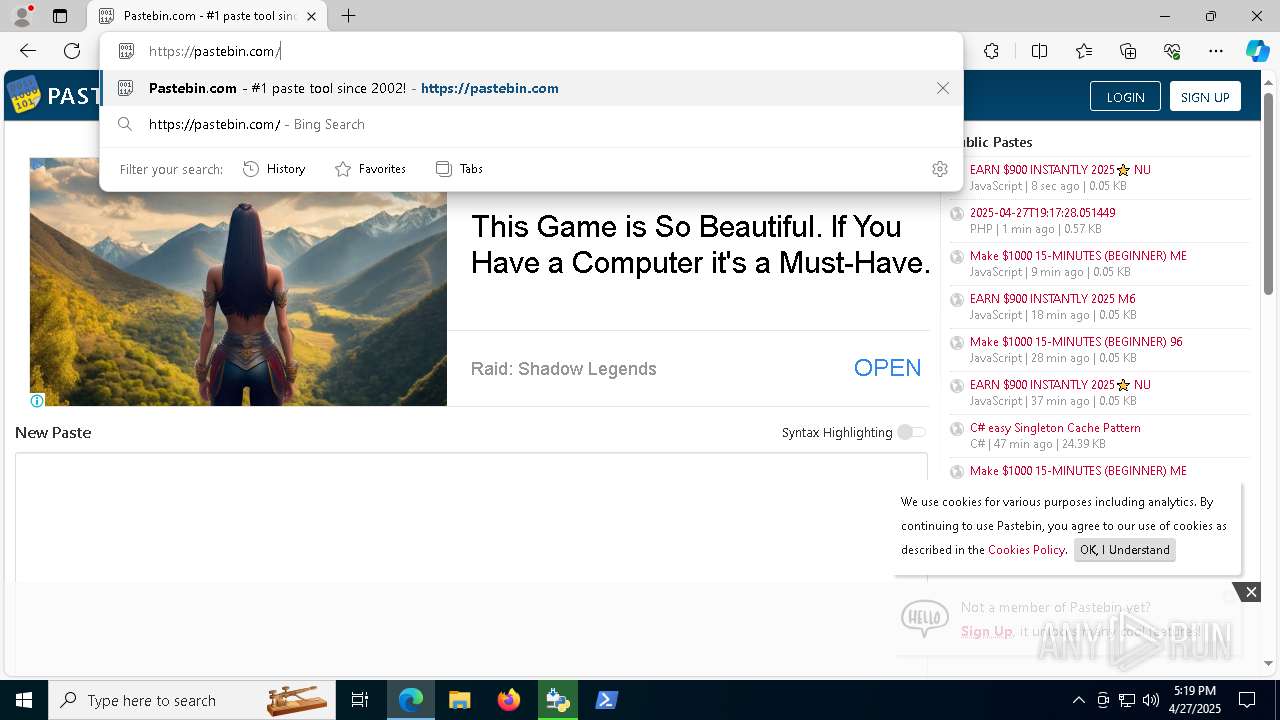
Task: Remove Pastebin.com suggestion with X
Action: click(x=943, y=88)
